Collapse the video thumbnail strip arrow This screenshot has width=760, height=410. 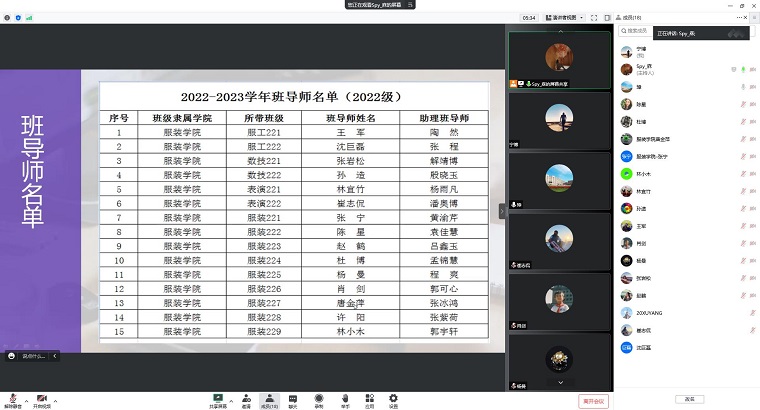pyautogui.click(x=502, y=211)
